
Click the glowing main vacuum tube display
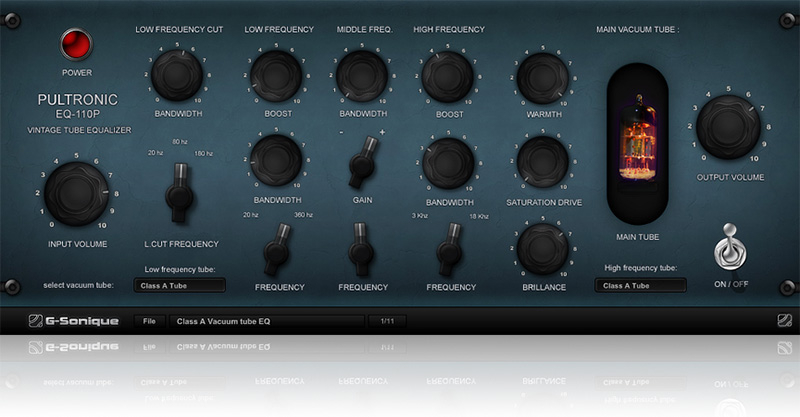(x=637, y=143)
